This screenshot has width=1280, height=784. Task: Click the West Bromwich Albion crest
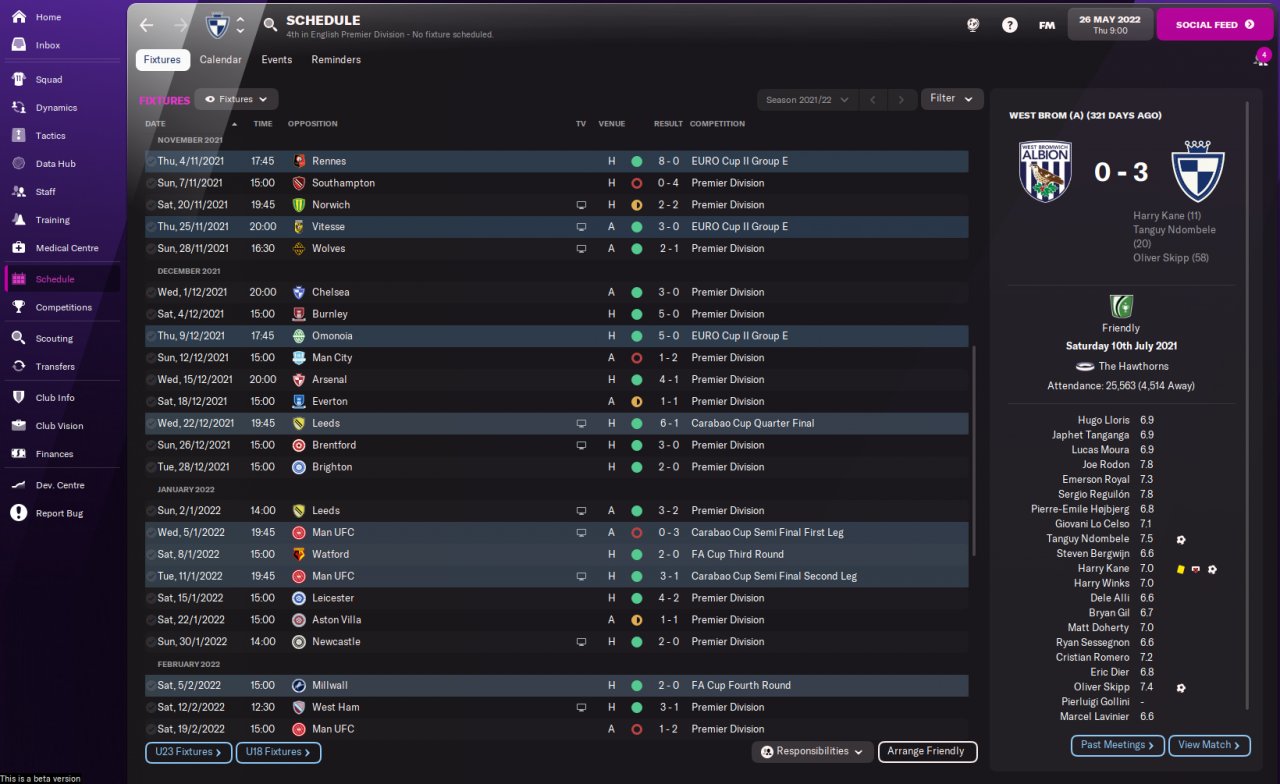(x=1046, y=172)
